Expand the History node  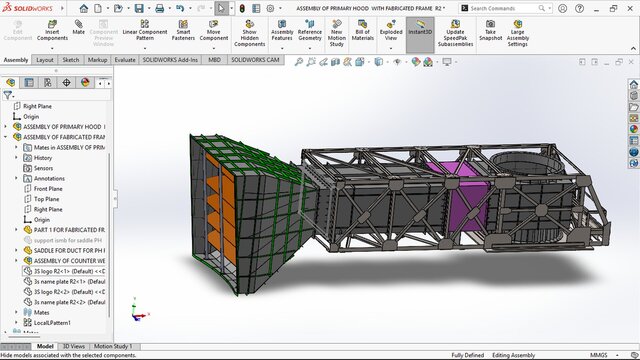[x=16, y=158]
